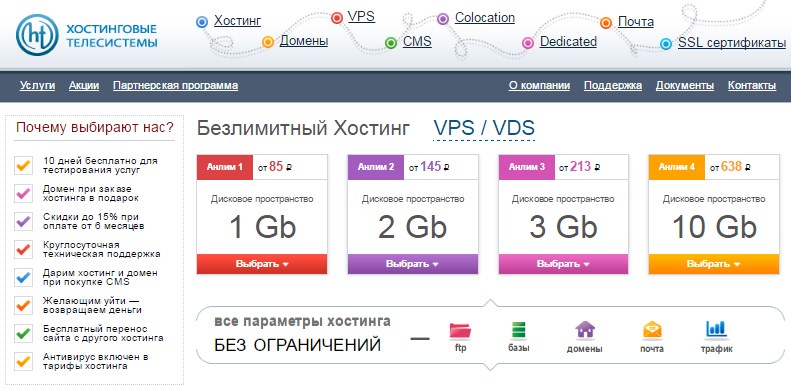Toggle the checkbox for Круглосуточная техническая поддержка
Screen dimensions: 791x389
tap(23, 249)
